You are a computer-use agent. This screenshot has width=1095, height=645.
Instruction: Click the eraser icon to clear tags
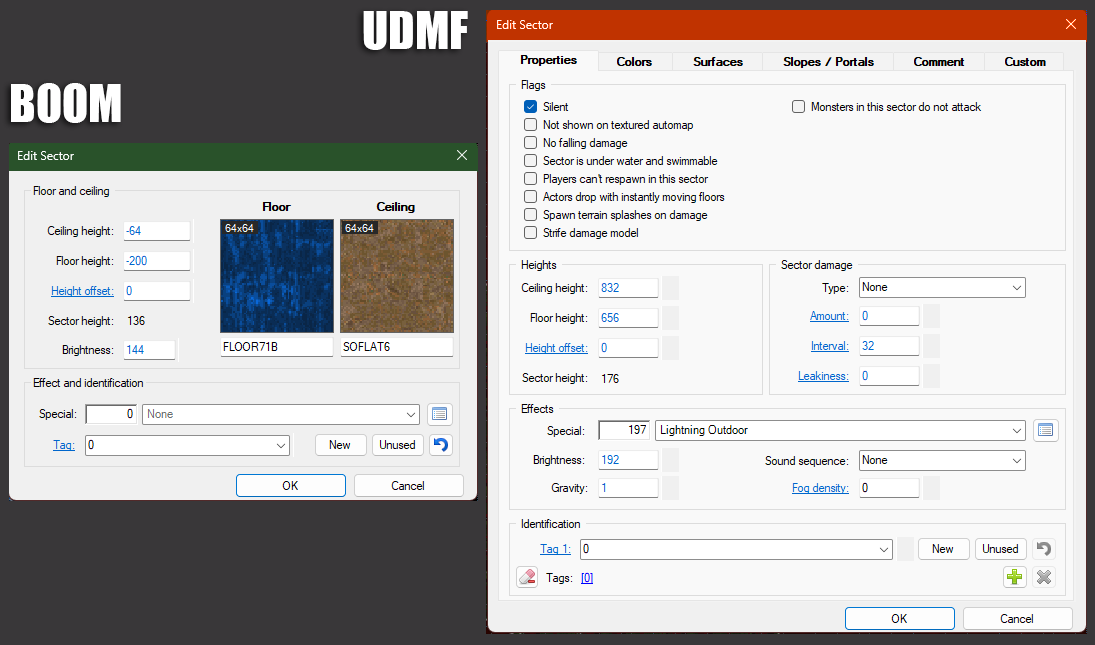[527, 577]
